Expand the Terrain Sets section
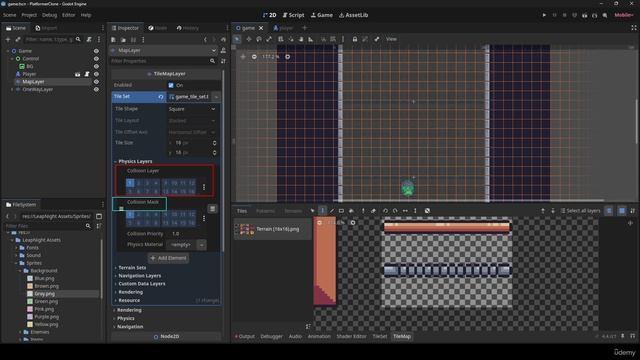640x360 pixels. click(131, 268)
